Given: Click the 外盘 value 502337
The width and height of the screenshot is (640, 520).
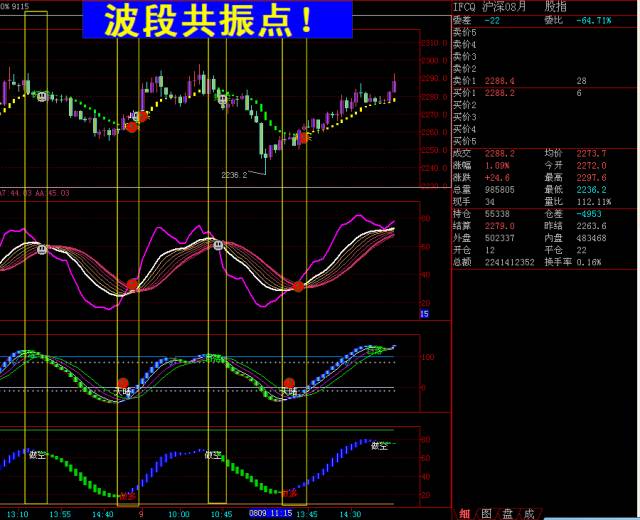Looking at the screenshot, I should coord(500,238).
